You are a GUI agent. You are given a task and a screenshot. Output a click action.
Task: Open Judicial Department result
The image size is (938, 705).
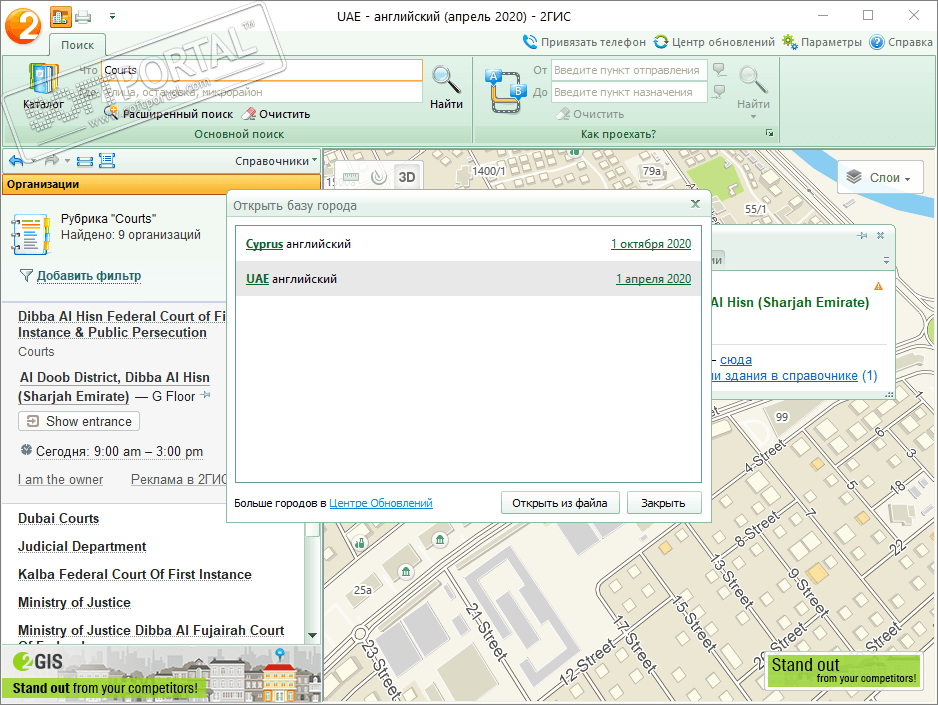82,547
